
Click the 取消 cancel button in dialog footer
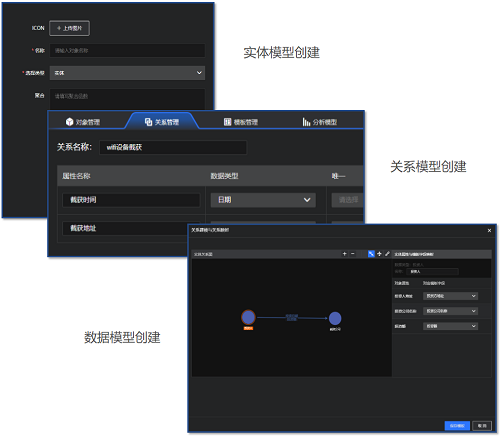pos(482,426)
